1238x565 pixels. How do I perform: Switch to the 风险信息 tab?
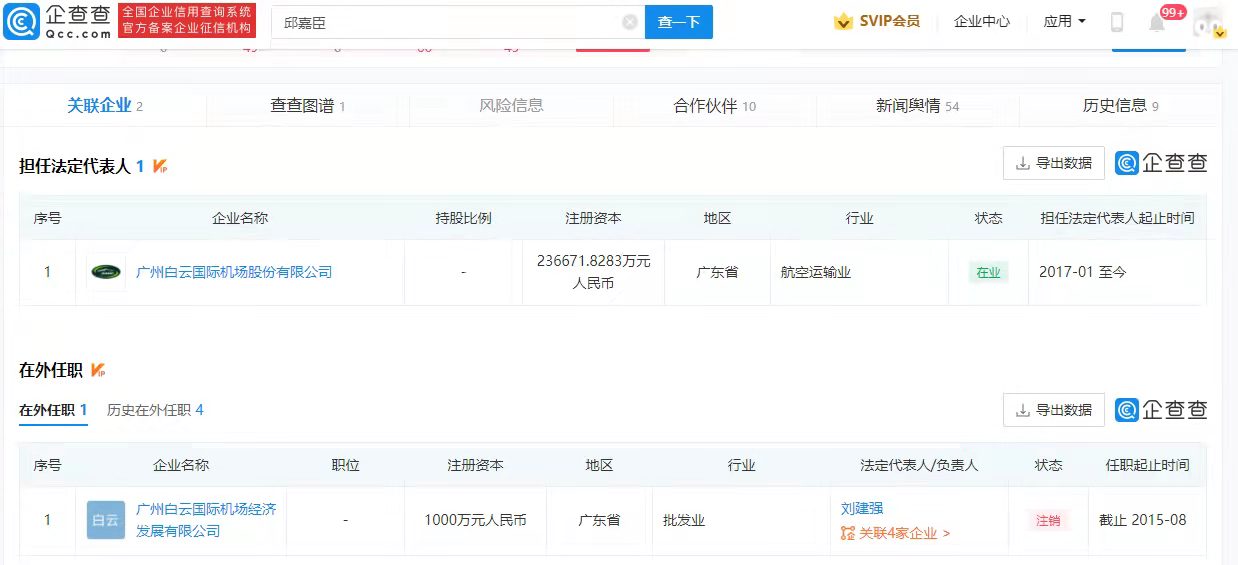pyautogui.click(x=511, y=105)
